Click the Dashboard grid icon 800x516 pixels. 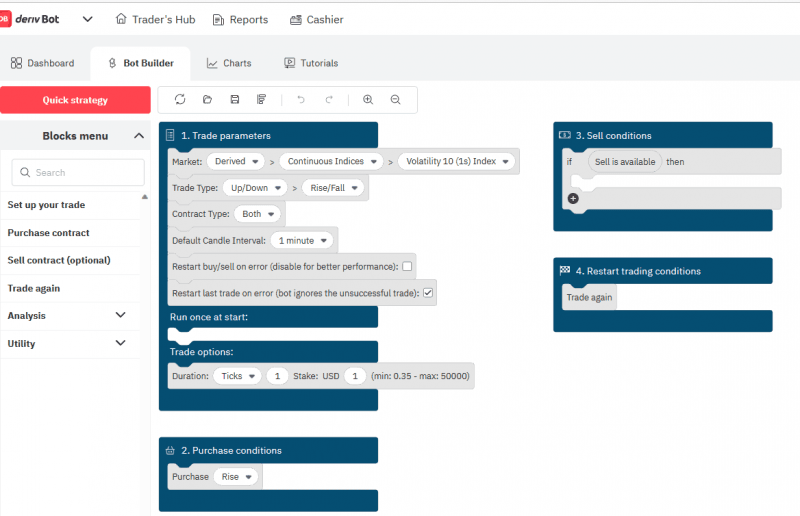point(16,63)
